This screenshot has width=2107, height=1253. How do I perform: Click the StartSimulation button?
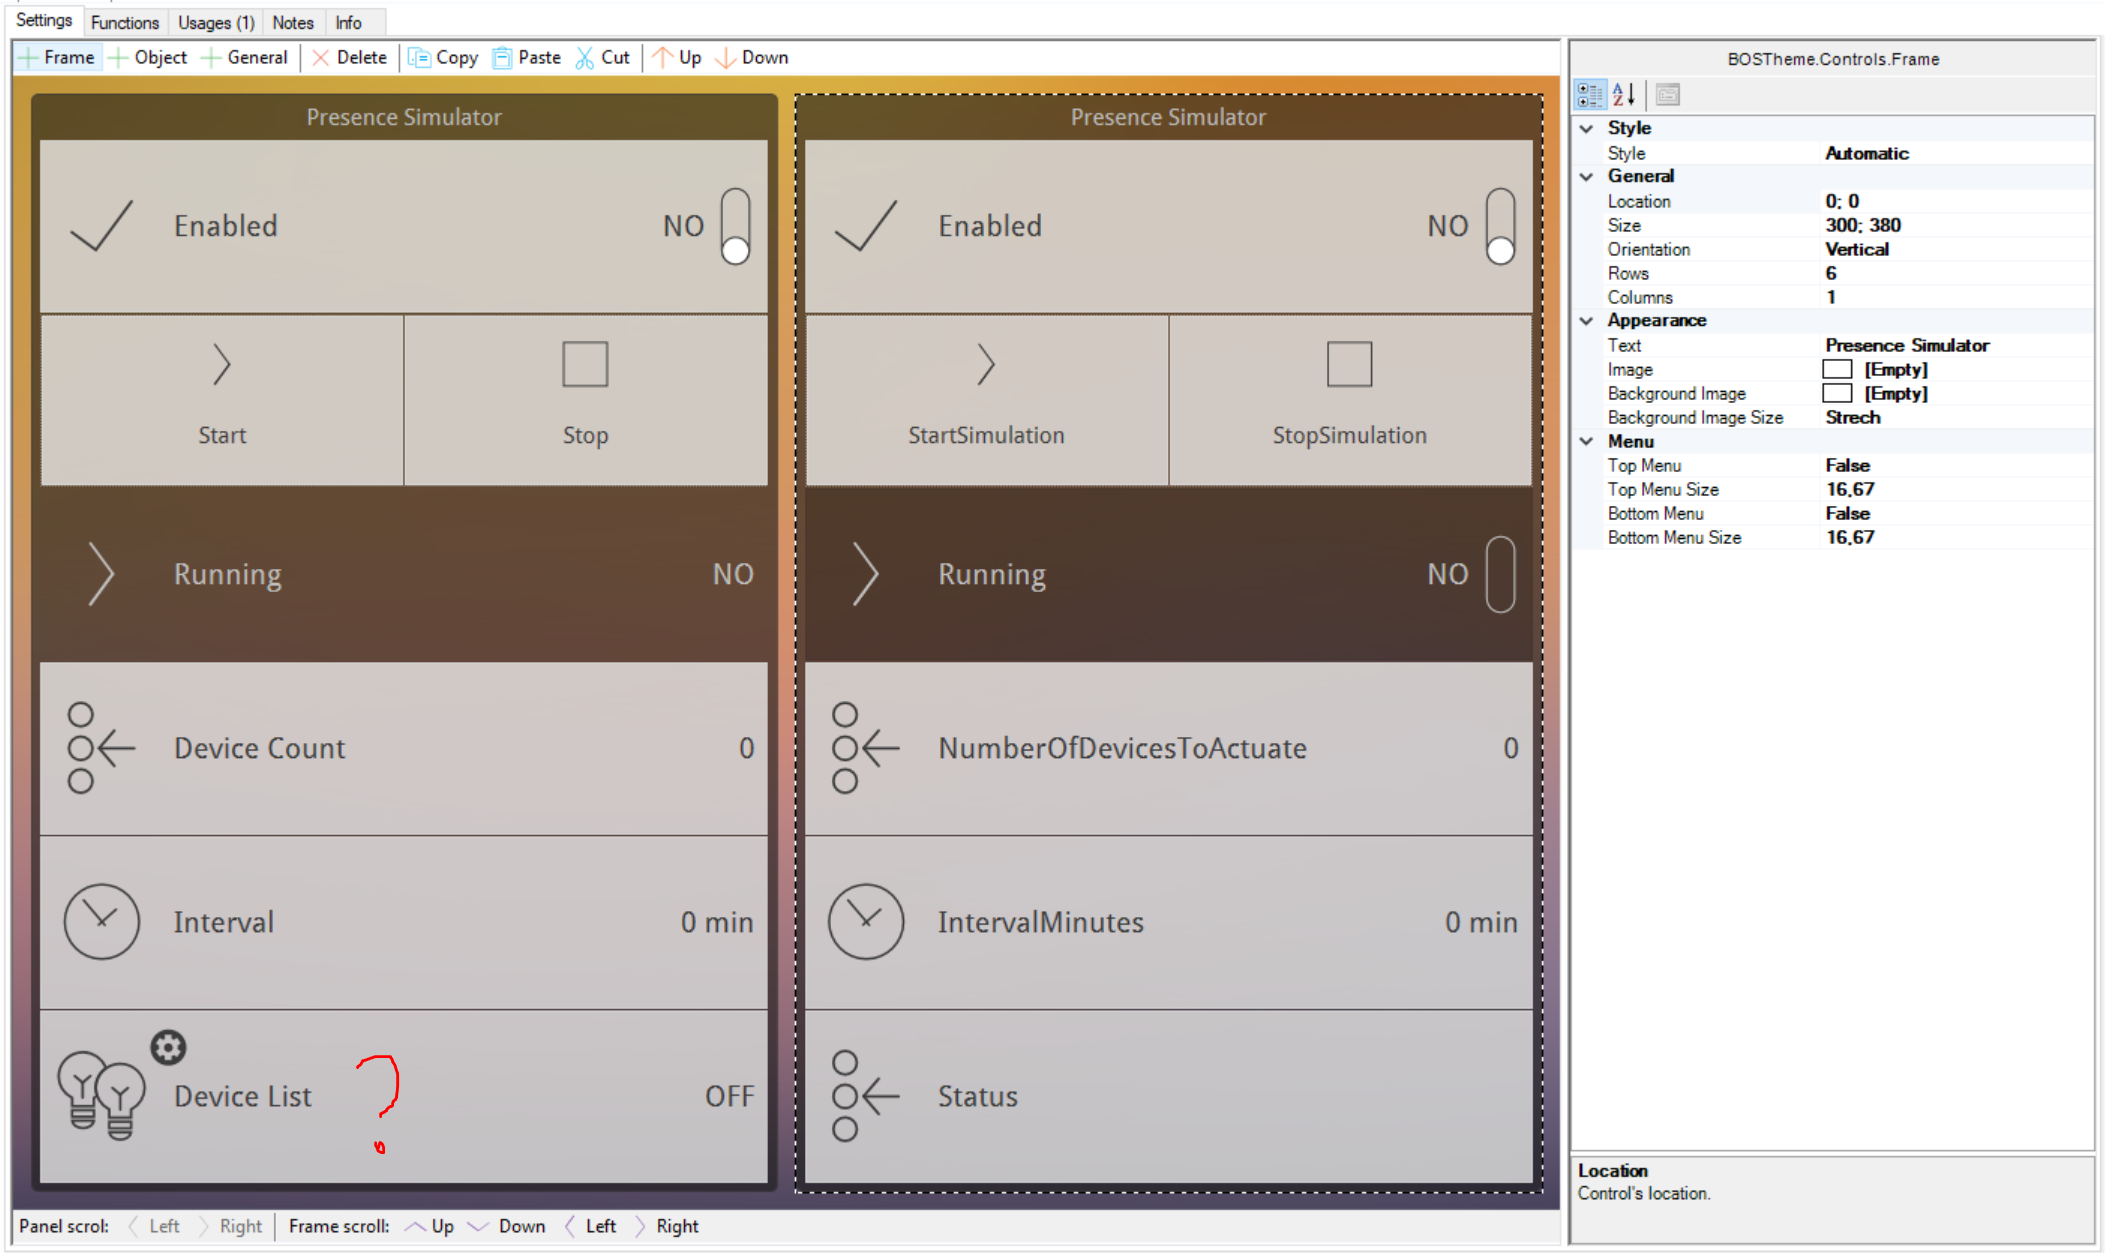tap(986, 400)
